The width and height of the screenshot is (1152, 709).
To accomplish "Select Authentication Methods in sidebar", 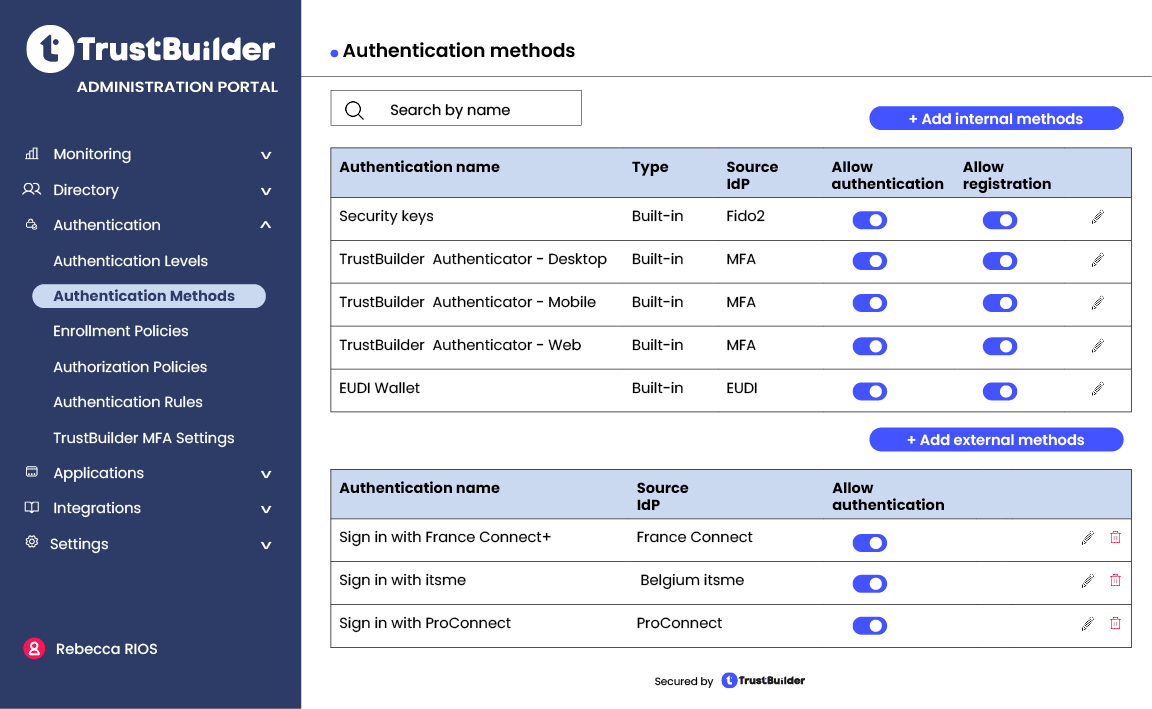I will click(x=149, y=296).
